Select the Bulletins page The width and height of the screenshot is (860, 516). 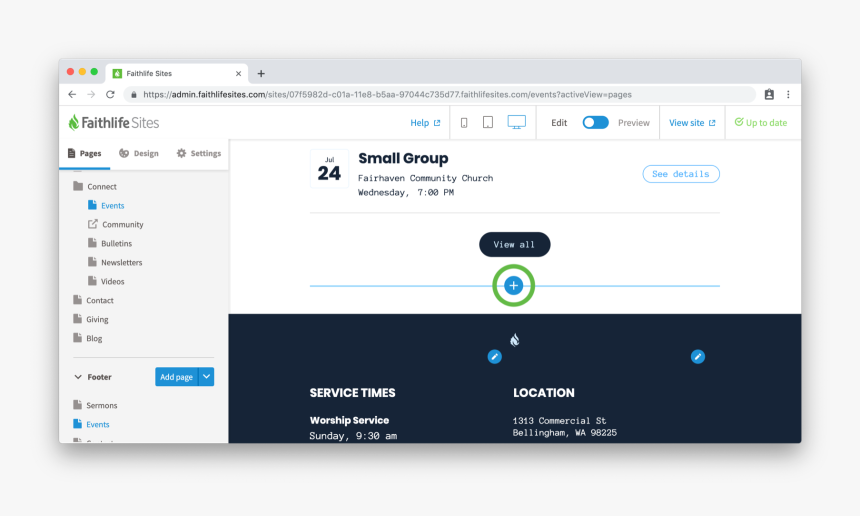(116, 243)
